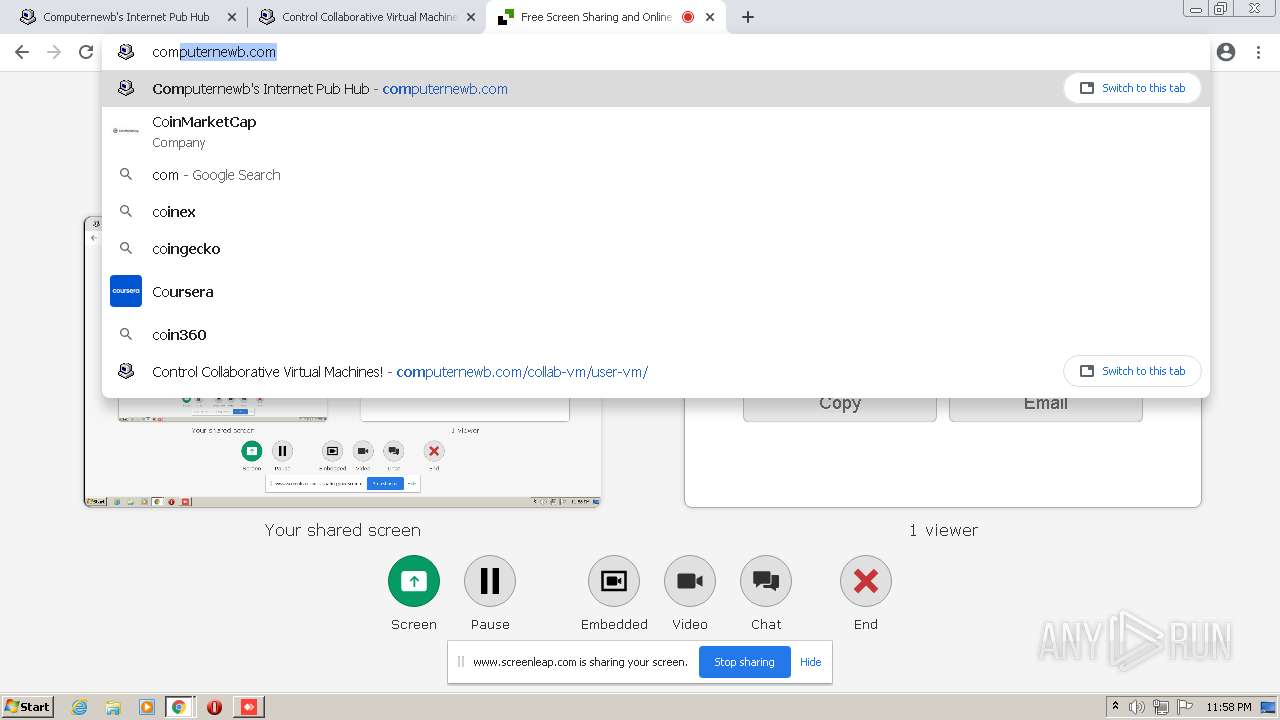1280x720 pixels.
Task: Search Google for 'com'
Action: (x=655, y=175)
